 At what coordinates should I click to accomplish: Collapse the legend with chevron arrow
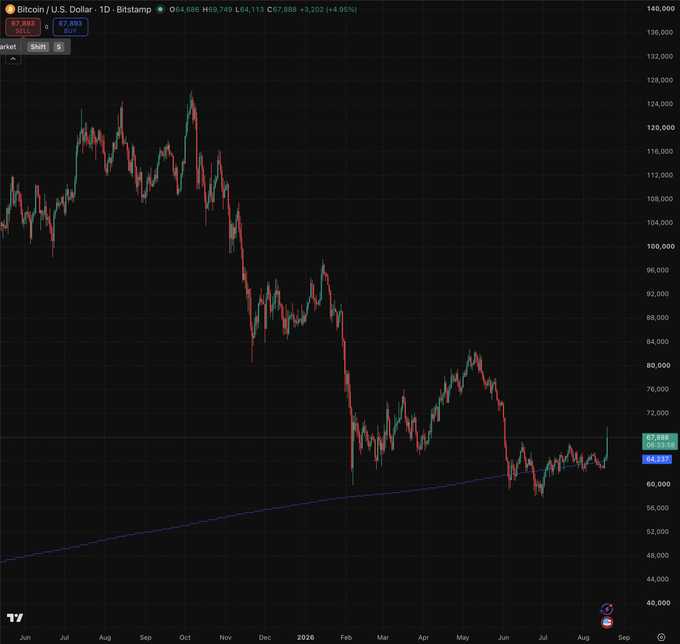click(13, 59)
